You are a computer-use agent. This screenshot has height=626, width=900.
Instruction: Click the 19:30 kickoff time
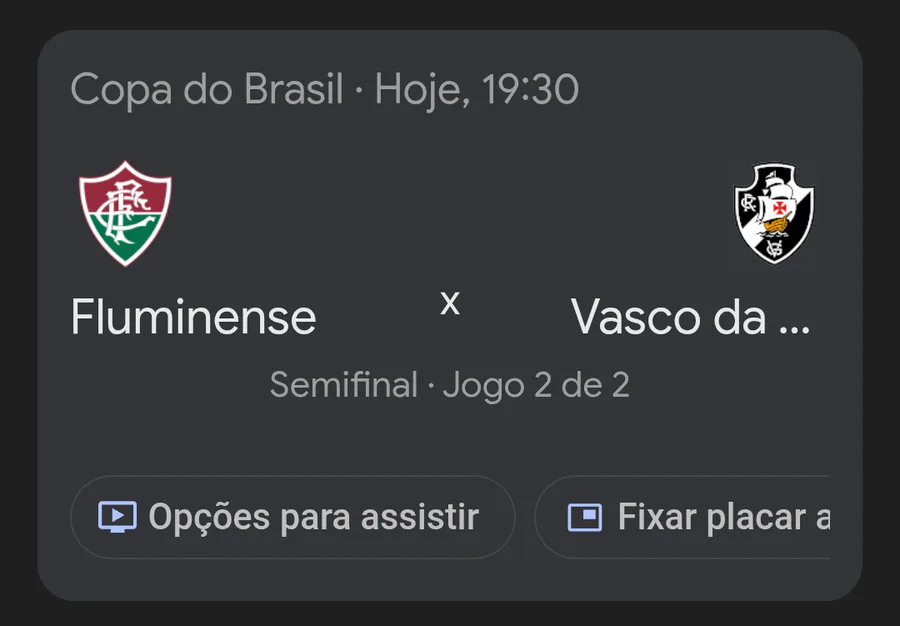tap(531, 91)
